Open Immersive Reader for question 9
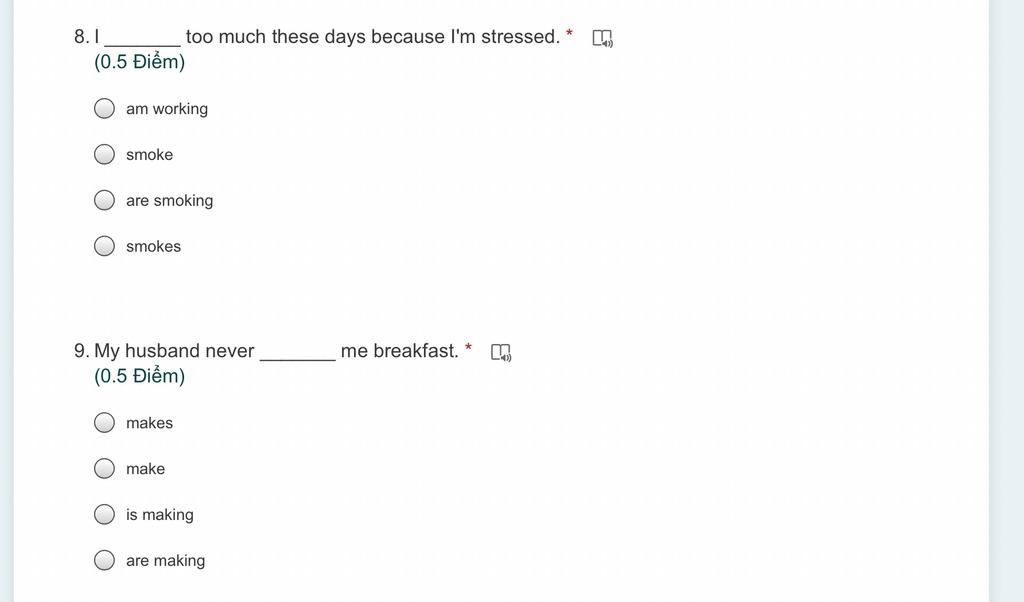This screenshot has width=1024, height=602. 501,353
